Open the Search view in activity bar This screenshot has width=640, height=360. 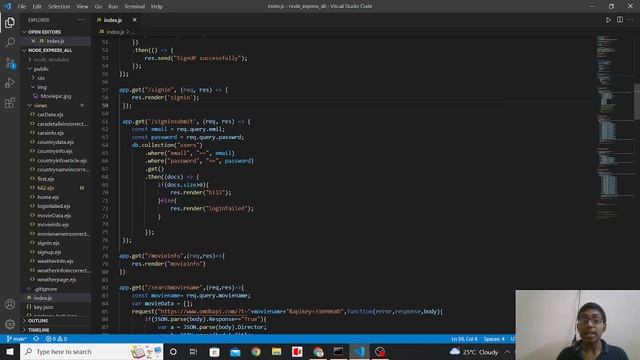point(10,42)
